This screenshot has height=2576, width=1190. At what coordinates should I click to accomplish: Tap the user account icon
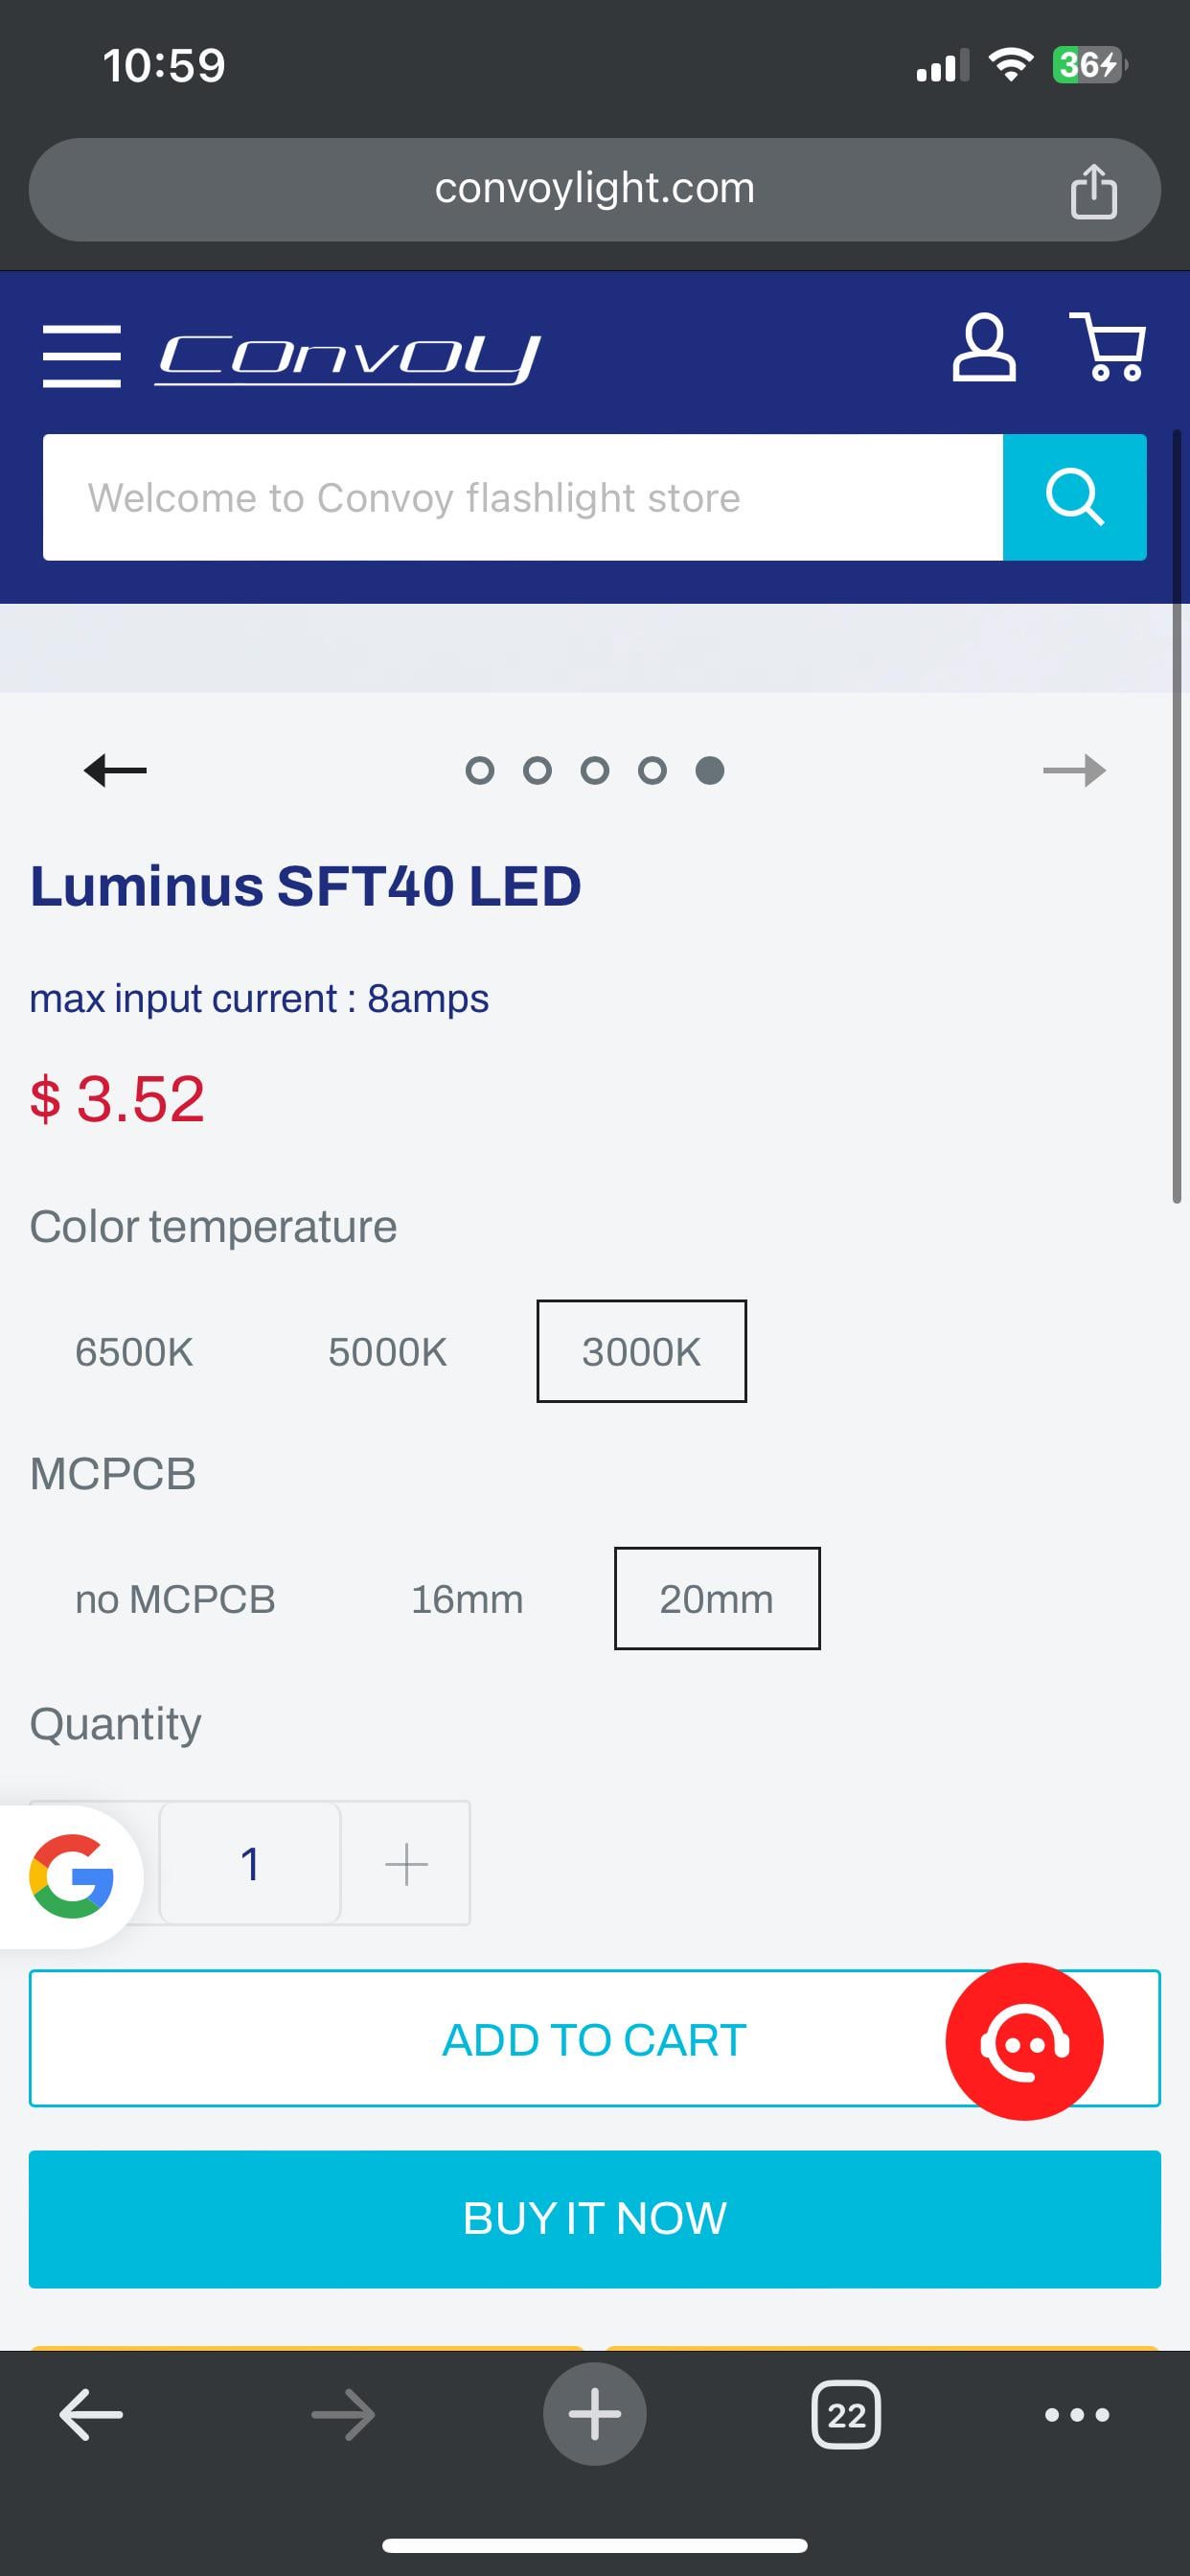(x=983, y=349)
